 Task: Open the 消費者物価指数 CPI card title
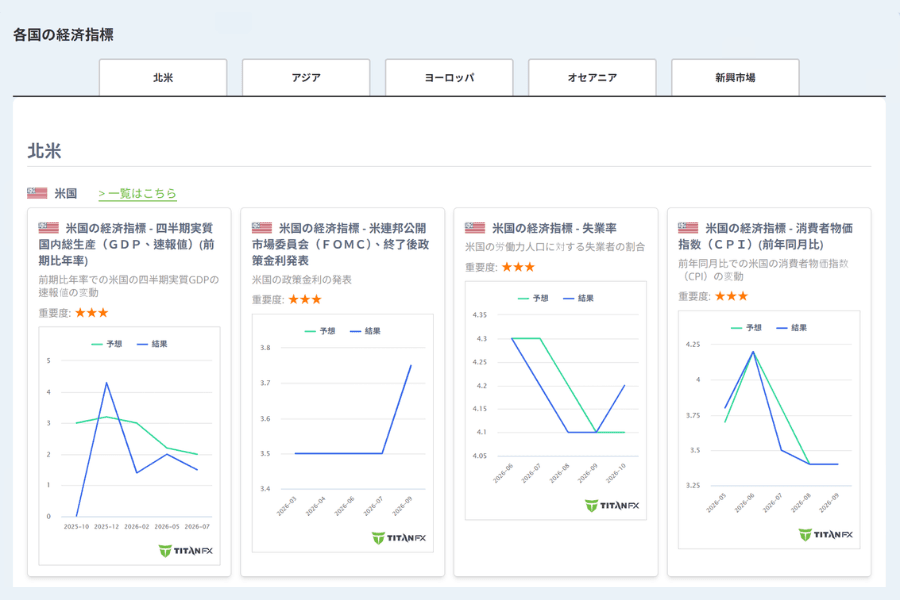pyautogui.click(x=766, y=236)
